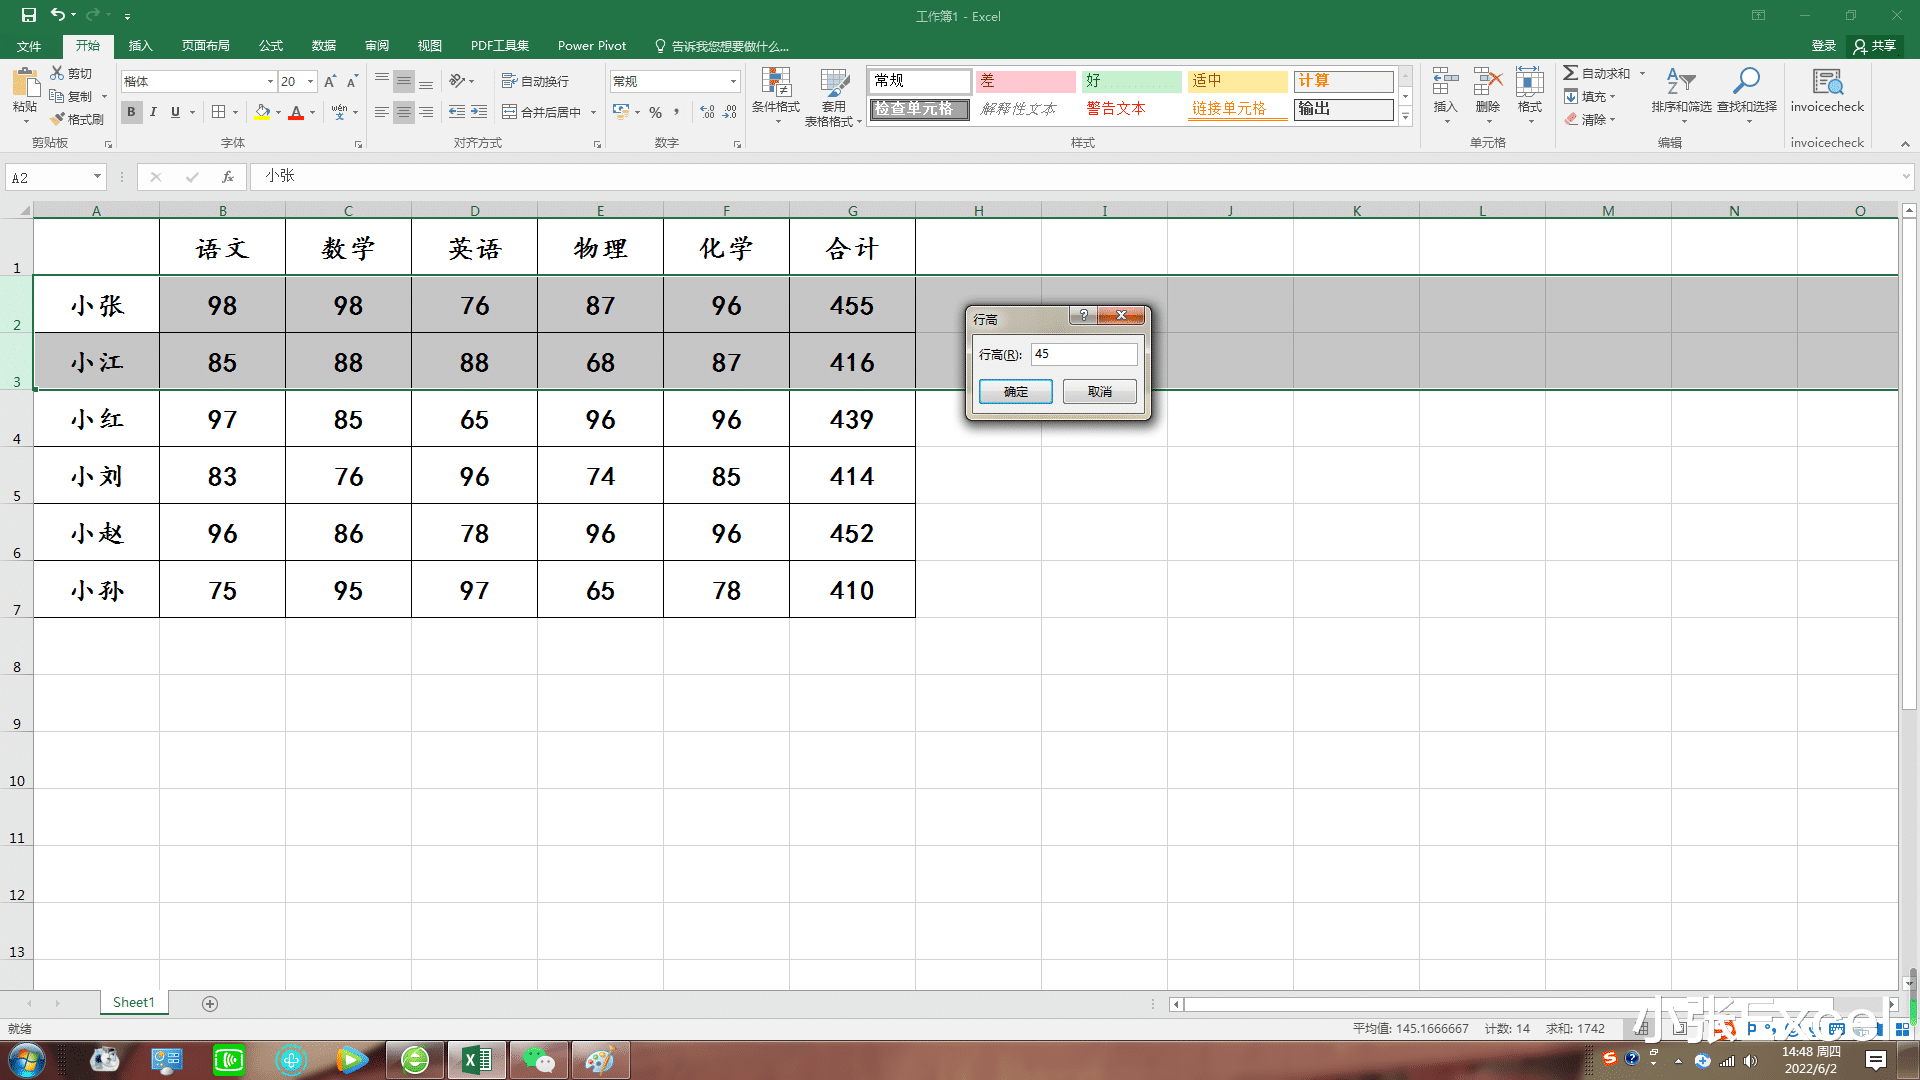
Task: Click 确定 in the row height dialog
Action: 1015,391
